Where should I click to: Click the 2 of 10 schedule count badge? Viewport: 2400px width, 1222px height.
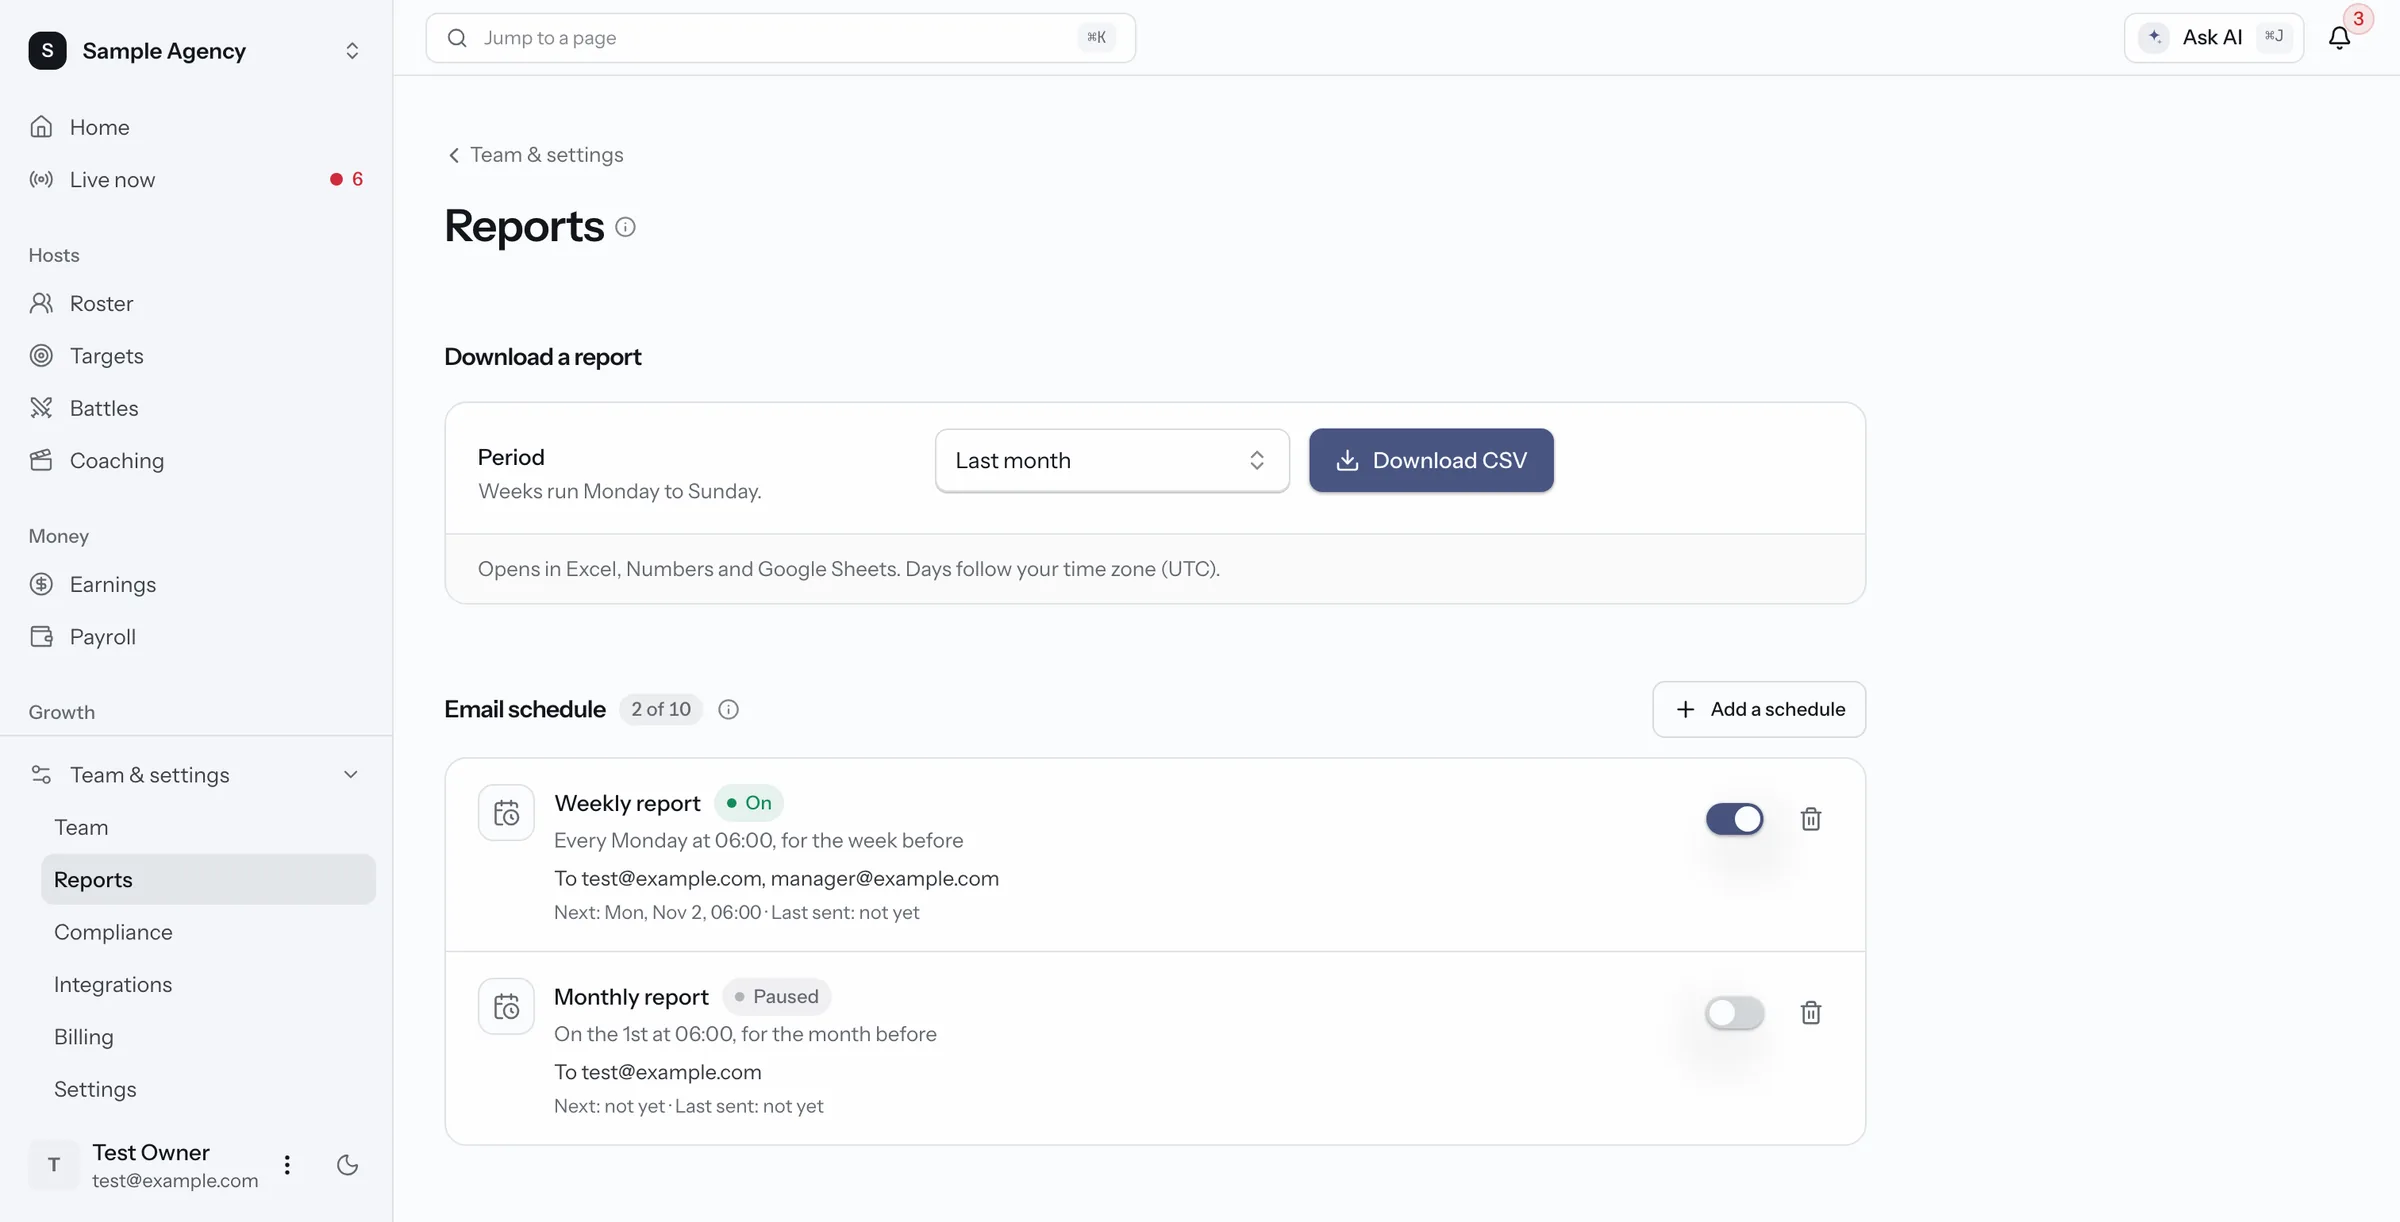click(661, 709)
